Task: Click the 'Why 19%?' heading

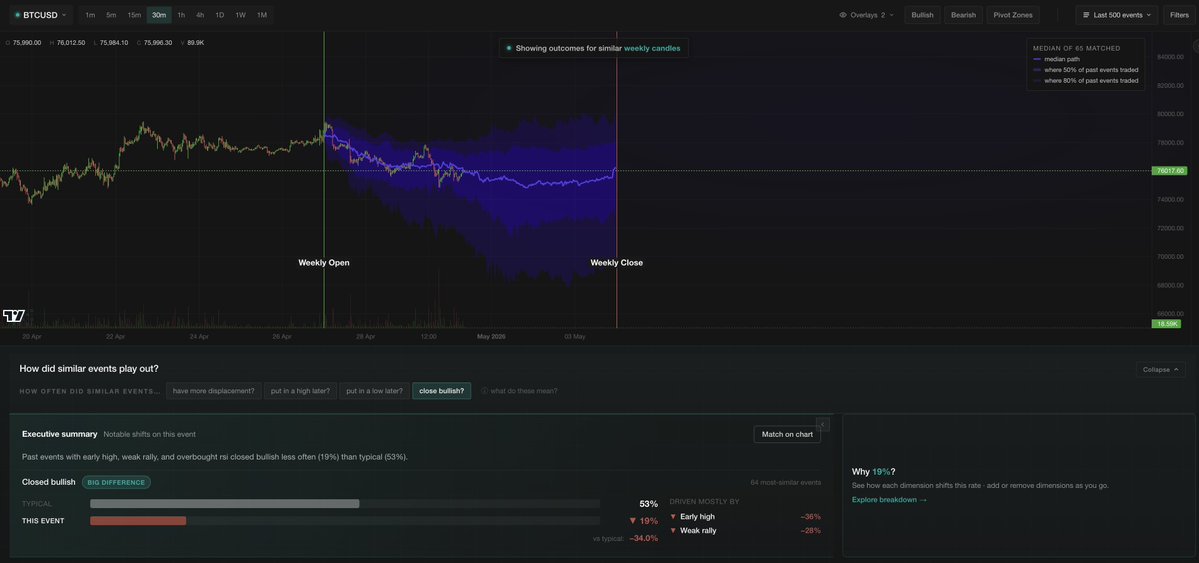Action: click(x=874, y=472)
